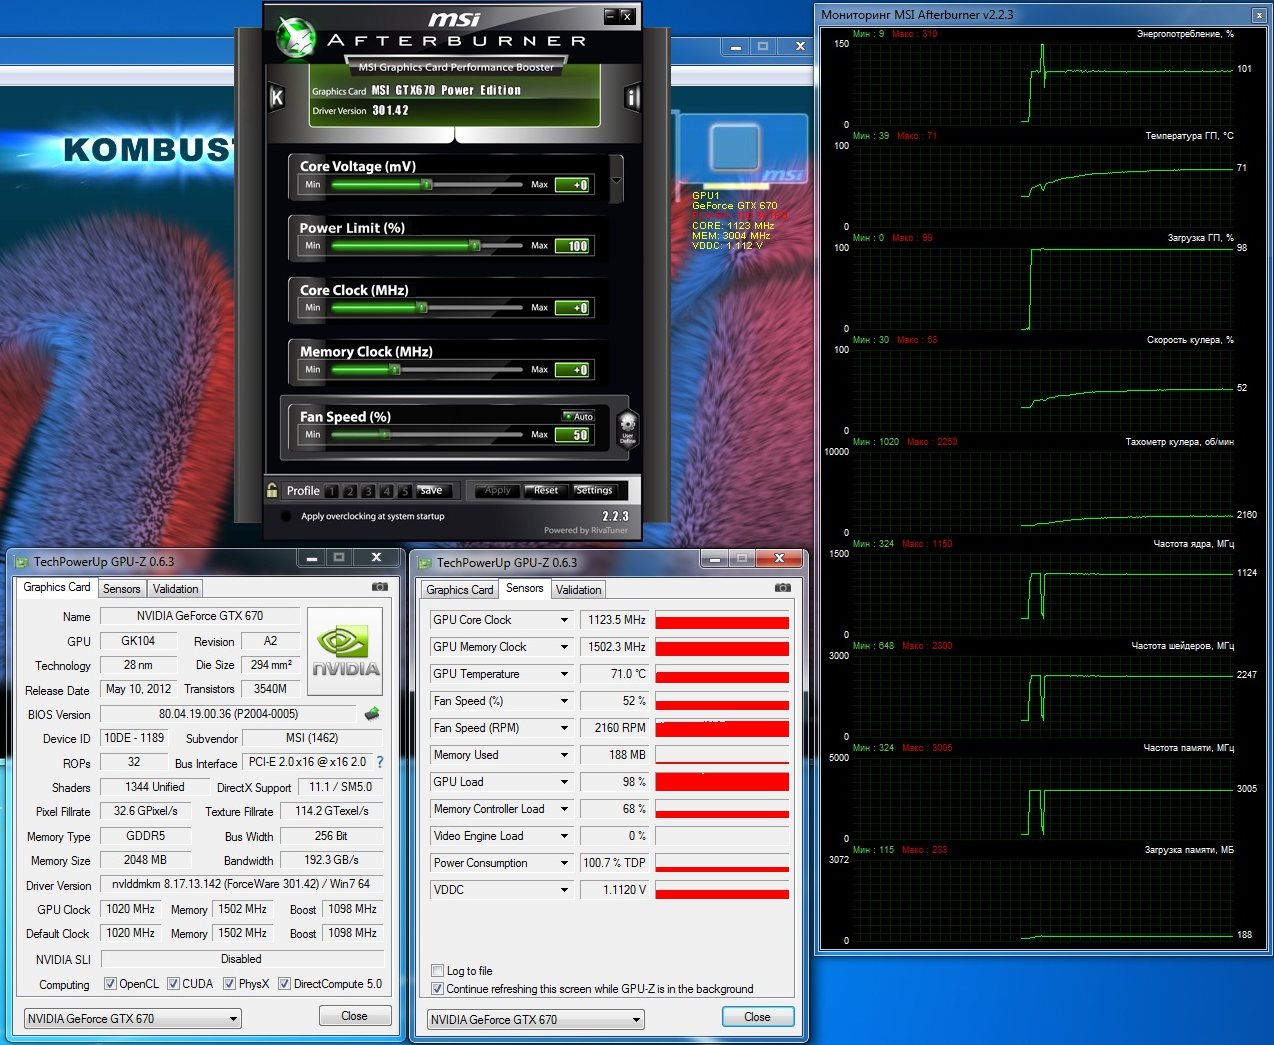This screenshot has height=1045, width=1274.
Task: Switch to Validation tab in Sensors window
Action: (578, 589)
